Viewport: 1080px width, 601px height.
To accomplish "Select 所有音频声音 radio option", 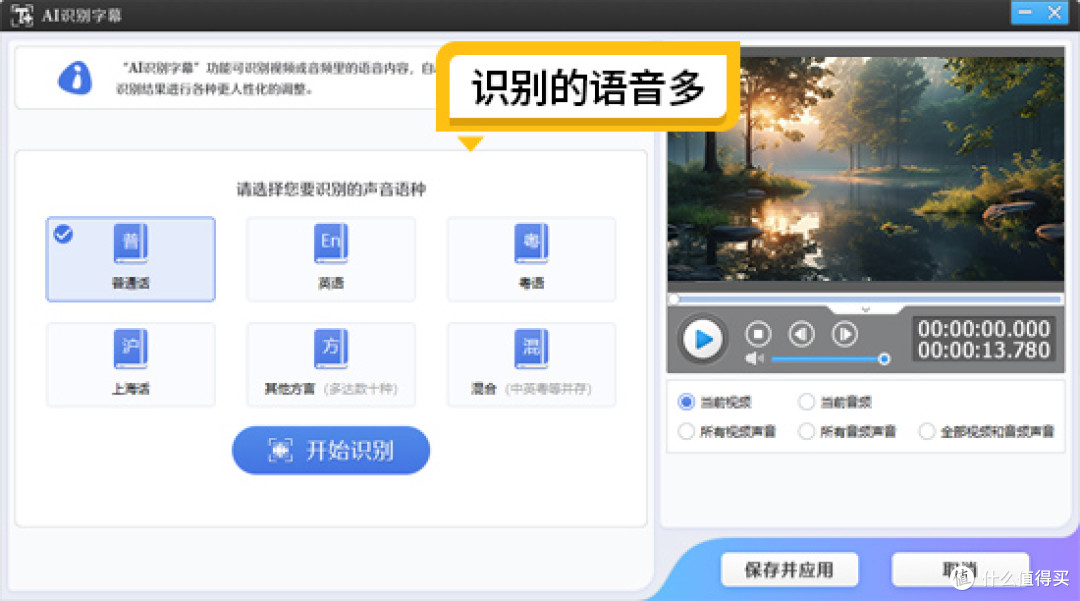I will click(807, 432).
